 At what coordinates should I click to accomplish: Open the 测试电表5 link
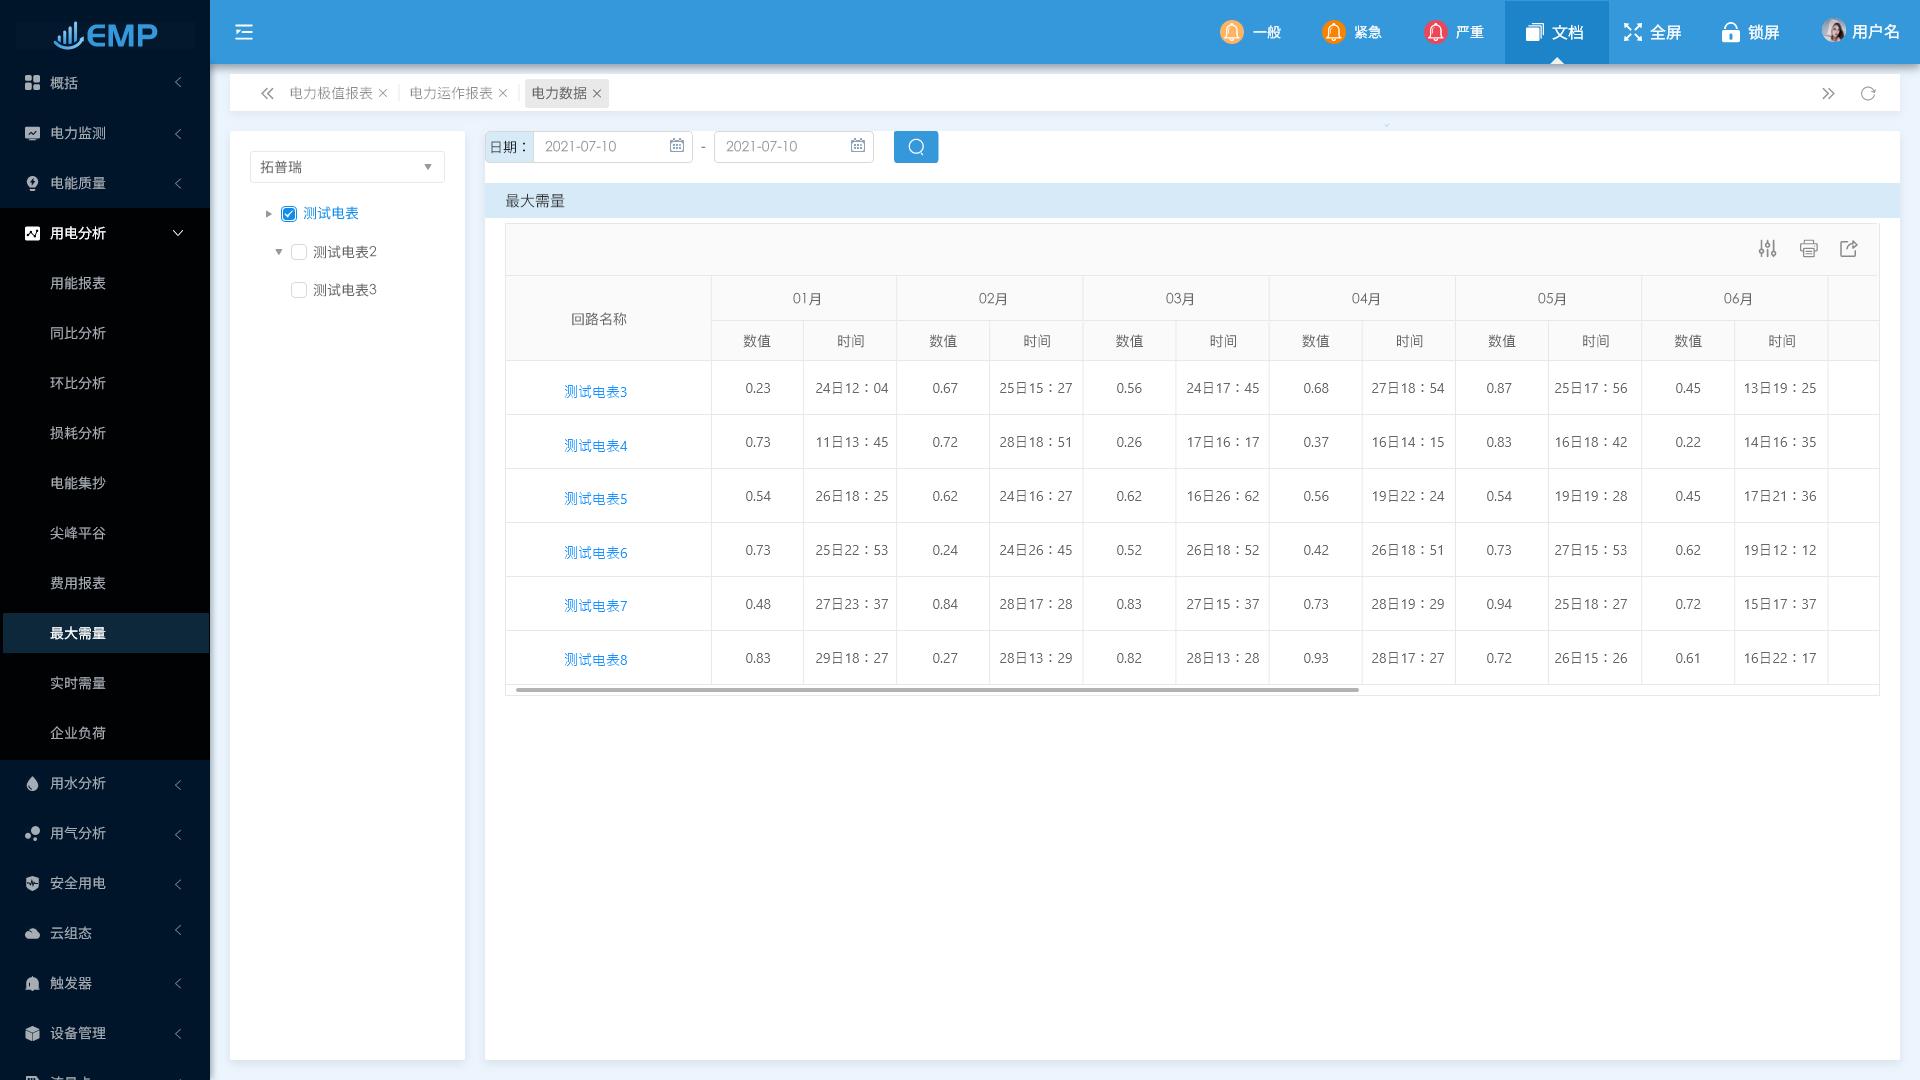[595, 499]
